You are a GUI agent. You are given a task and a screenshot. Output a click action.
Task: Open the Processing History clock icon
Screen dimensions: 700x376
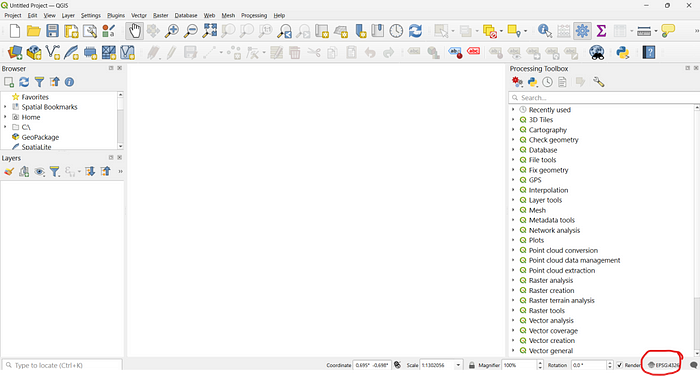point(547,82)
